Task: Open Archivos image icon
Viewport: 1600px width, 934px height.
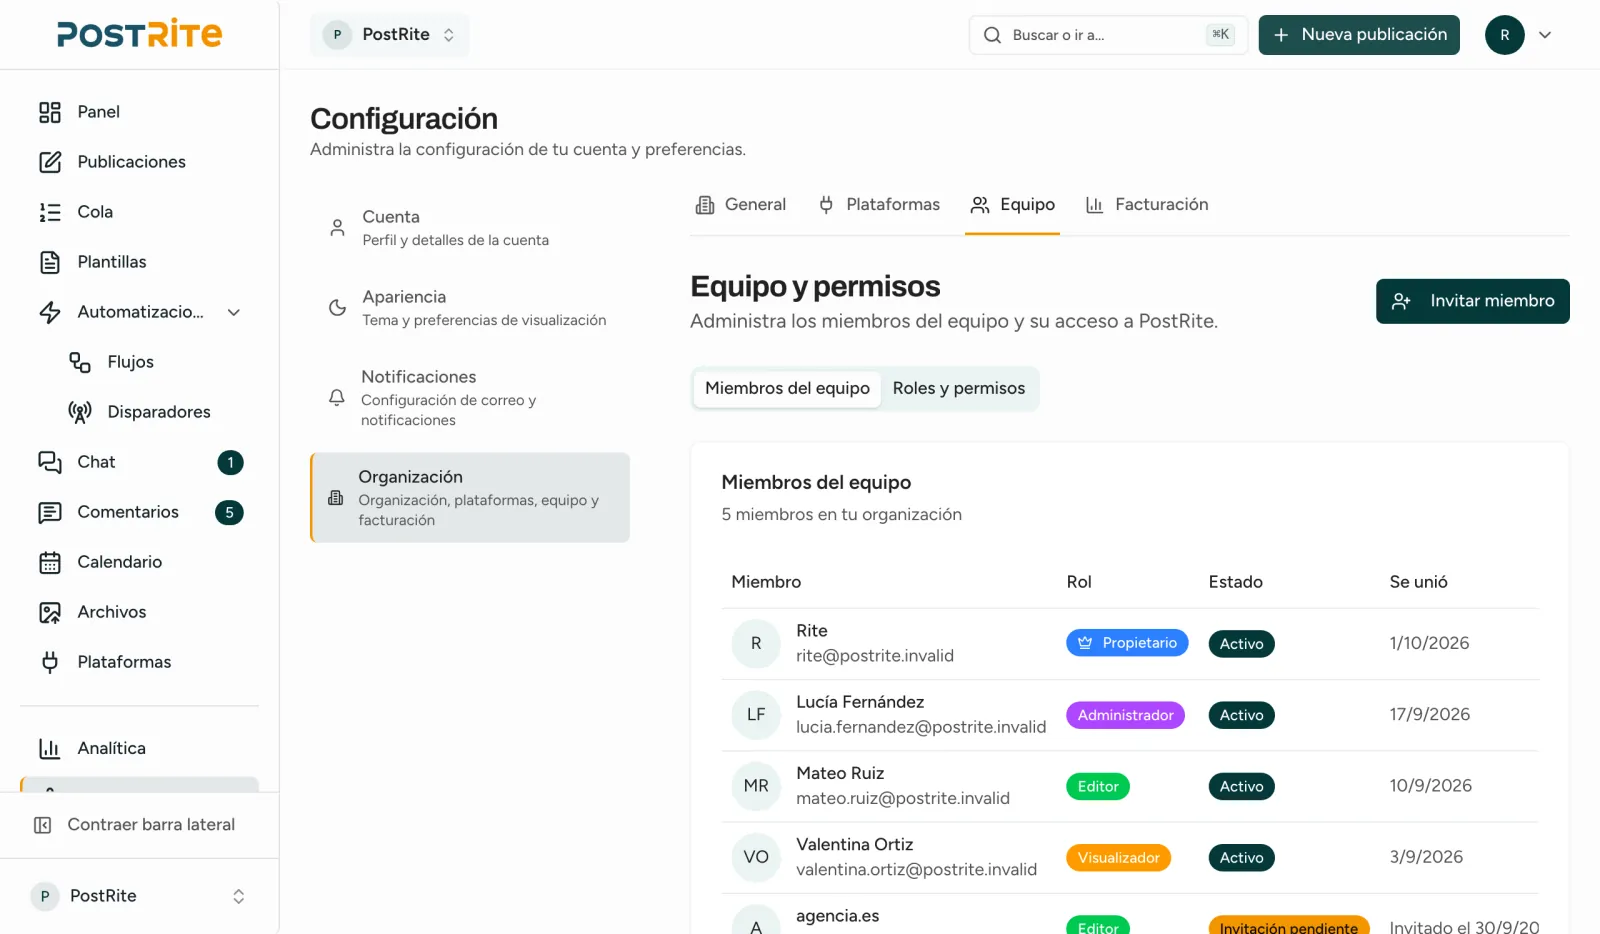Action: (x=50, y=612)
